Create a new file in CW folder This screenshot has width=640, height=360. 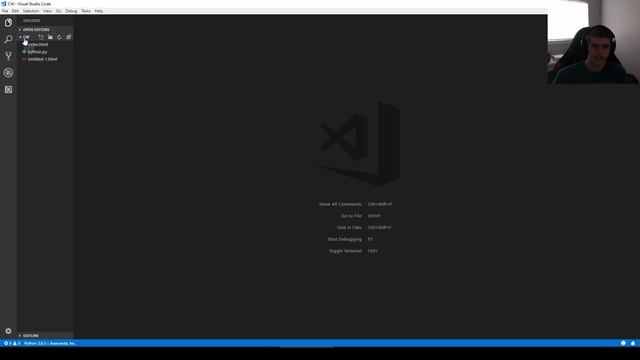click(x=41, y=37)
